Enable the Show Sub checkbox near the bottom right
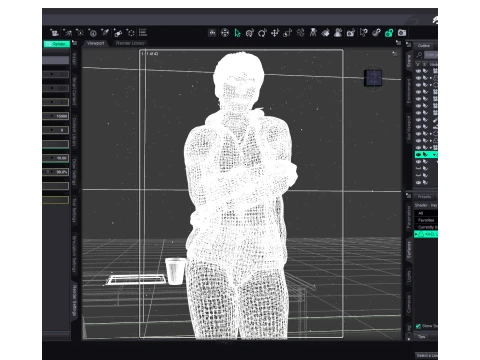 pyautogui.click(x=418, y=326)
